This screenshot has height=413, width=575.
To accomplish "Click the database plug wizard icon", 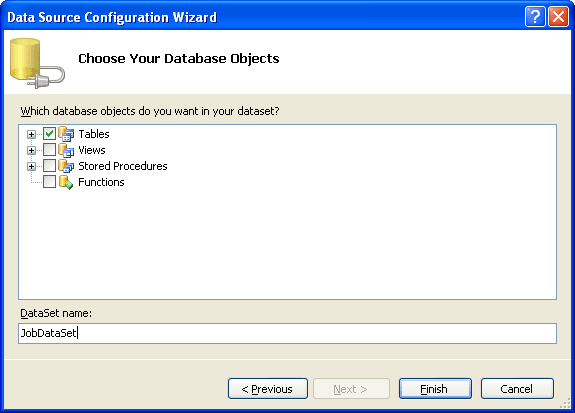I will (x=37, y=63).
